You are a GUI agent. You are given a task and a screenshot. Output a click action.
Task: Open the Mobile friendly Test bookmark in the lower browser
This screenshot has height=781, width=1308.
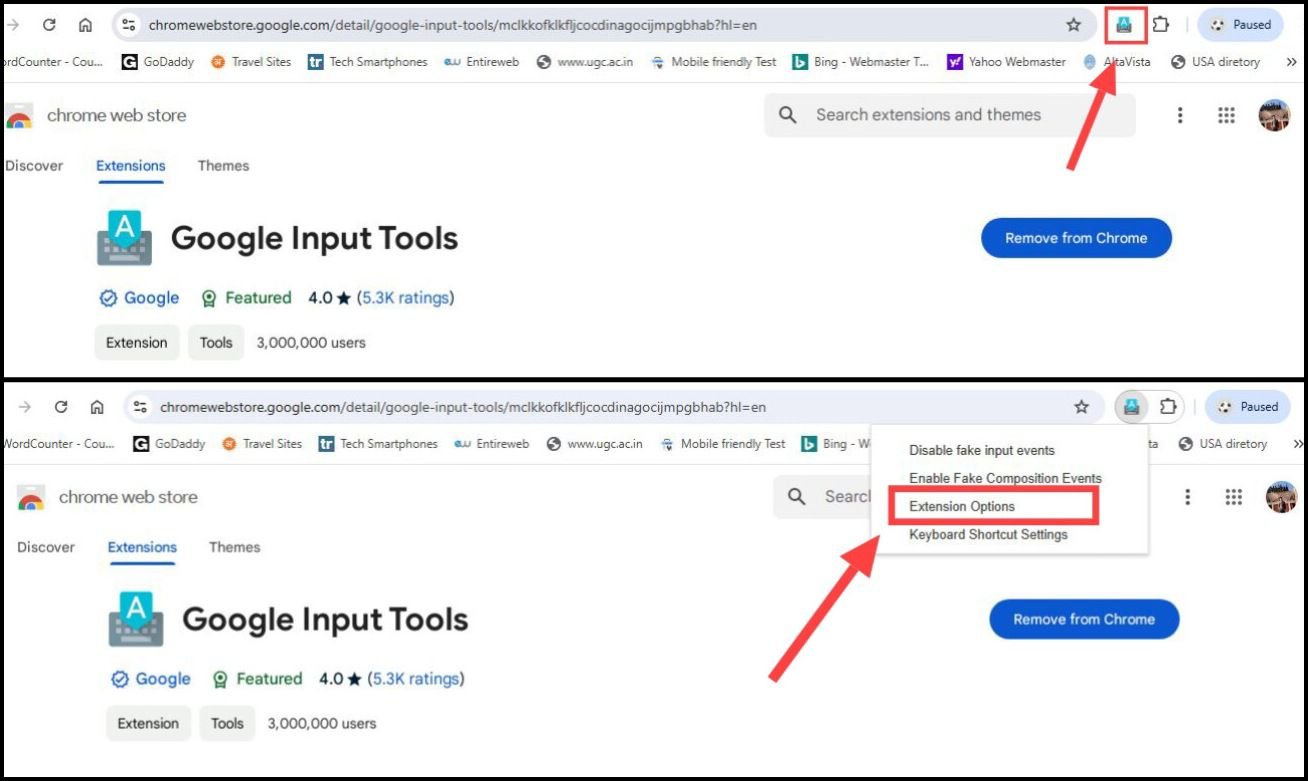723,444
